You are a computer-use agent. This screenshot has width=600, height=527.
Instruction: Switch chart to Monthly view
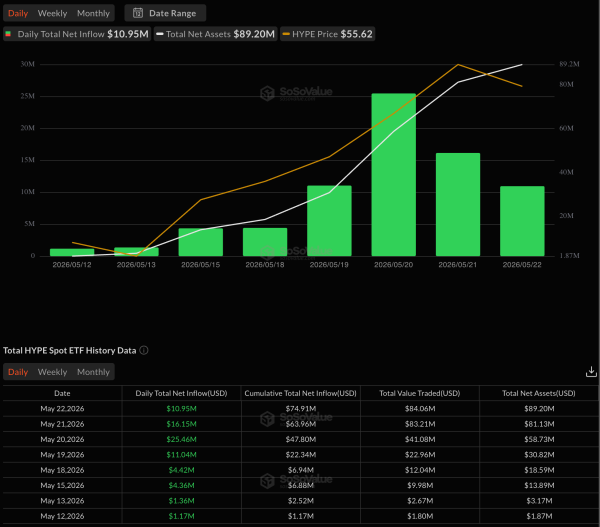tap(93, 13)
